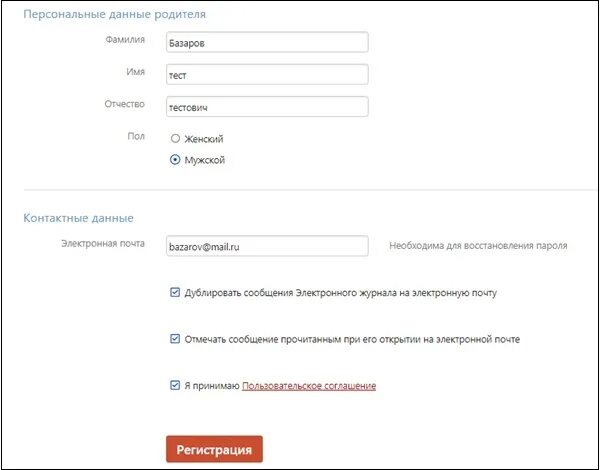600x470 pixels.
Task: Click the 'Имя' field label
Action: tap(137, 72)
